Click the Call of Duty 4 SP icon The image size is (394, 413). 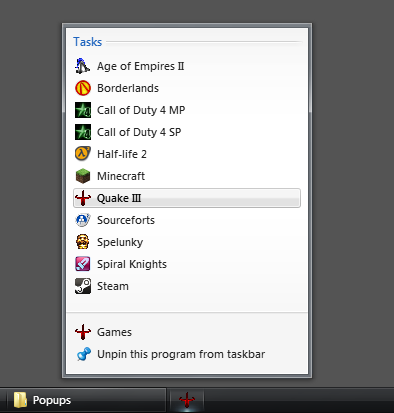83,132
